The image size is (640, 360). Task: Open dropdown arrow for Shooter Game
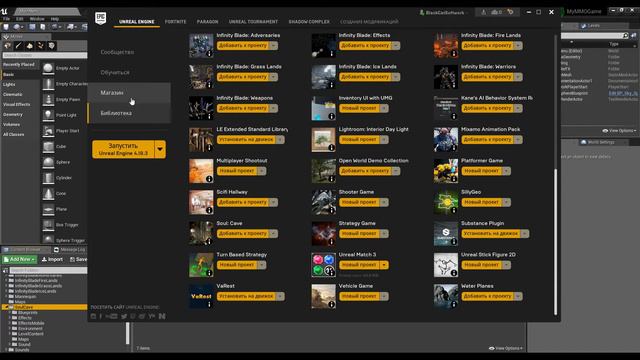(384, 202)
